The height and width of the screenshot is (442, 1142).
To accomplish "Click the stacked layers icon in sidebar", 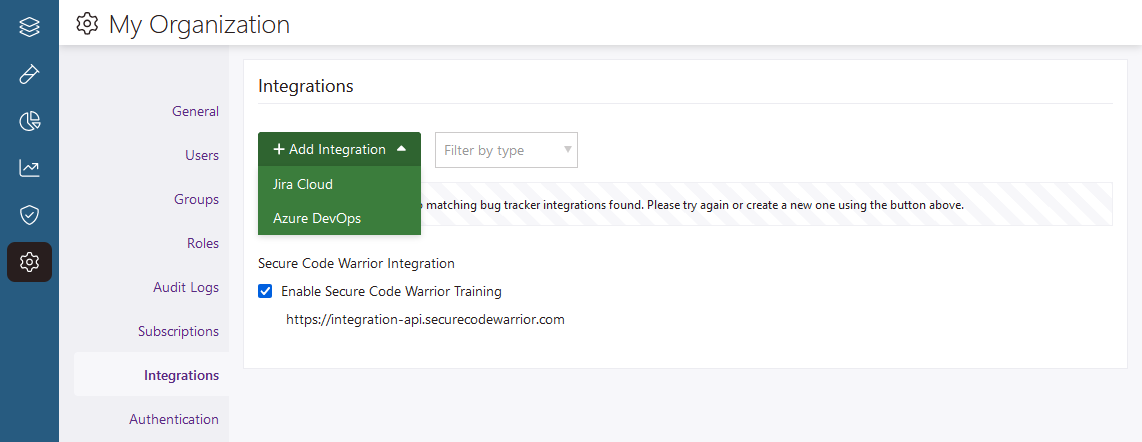I will 29,27.
